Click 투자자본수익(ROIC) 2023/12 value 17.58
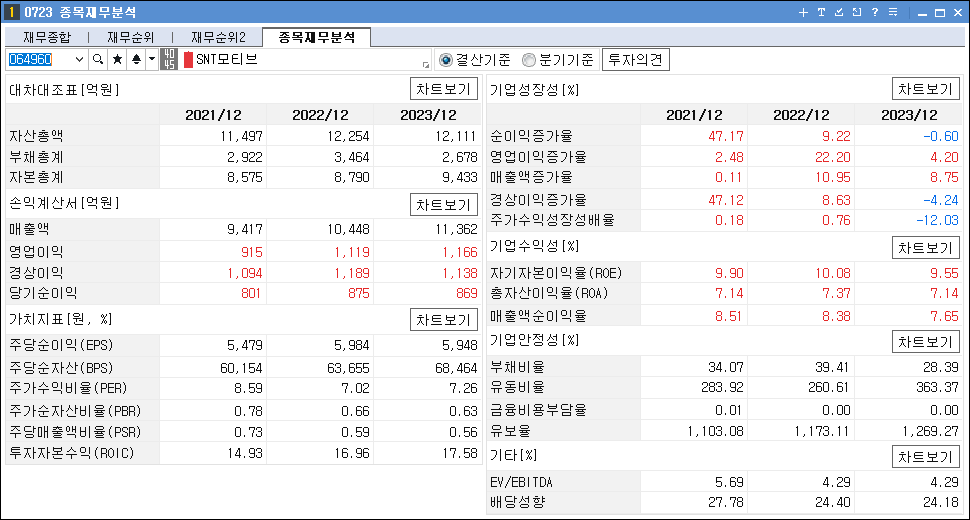The height and width of the screenshot is (520, 970). 460,453
